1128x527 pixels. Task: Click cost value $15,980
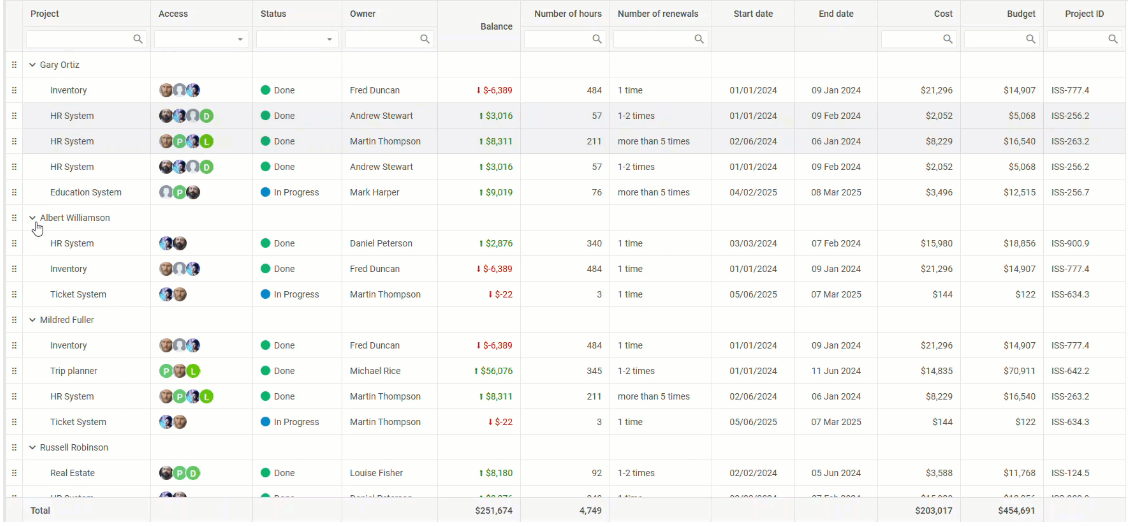click(x=937, y=243)
